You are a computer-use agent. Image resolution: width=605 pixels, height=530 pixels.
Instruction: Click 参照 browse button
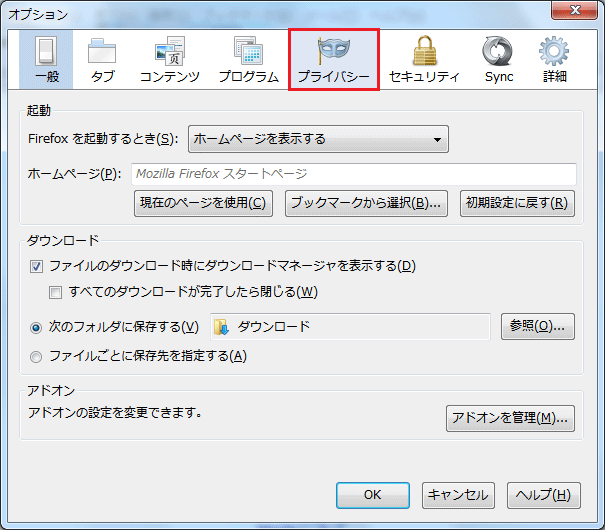(x=537, y=326)
